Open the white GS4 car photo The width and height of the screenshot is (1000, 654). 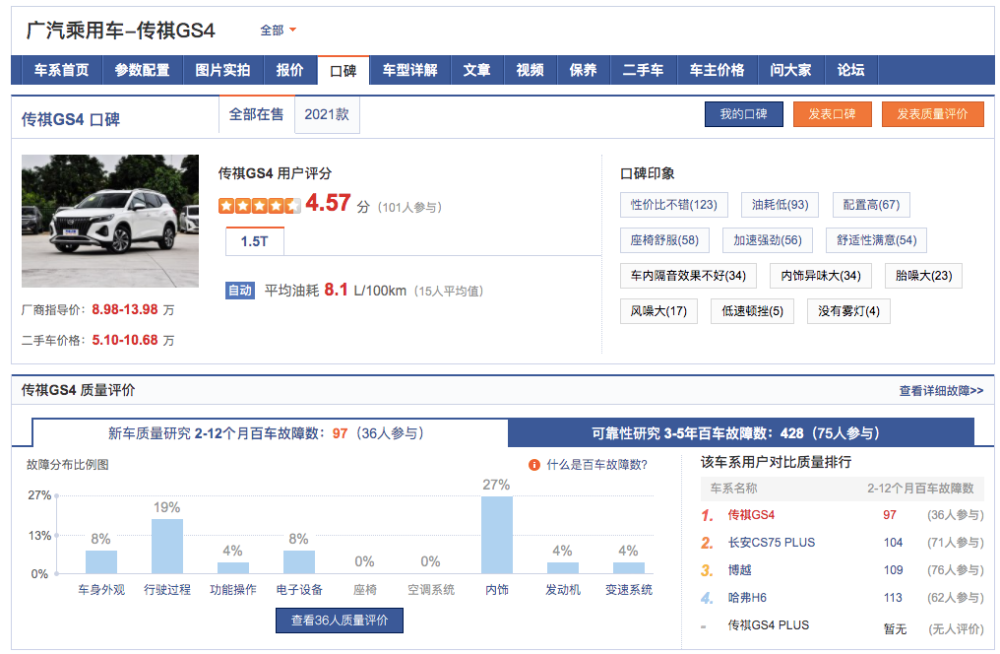click(x=110, y=221)
